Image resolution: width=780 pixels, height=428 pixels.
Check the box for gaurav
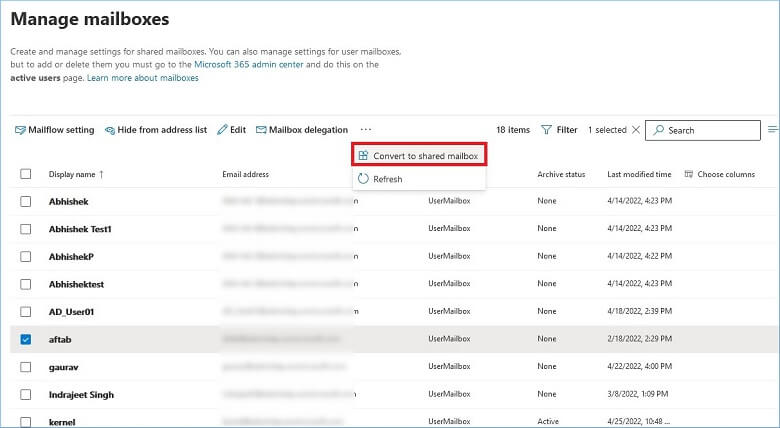(x=25, y=367)
